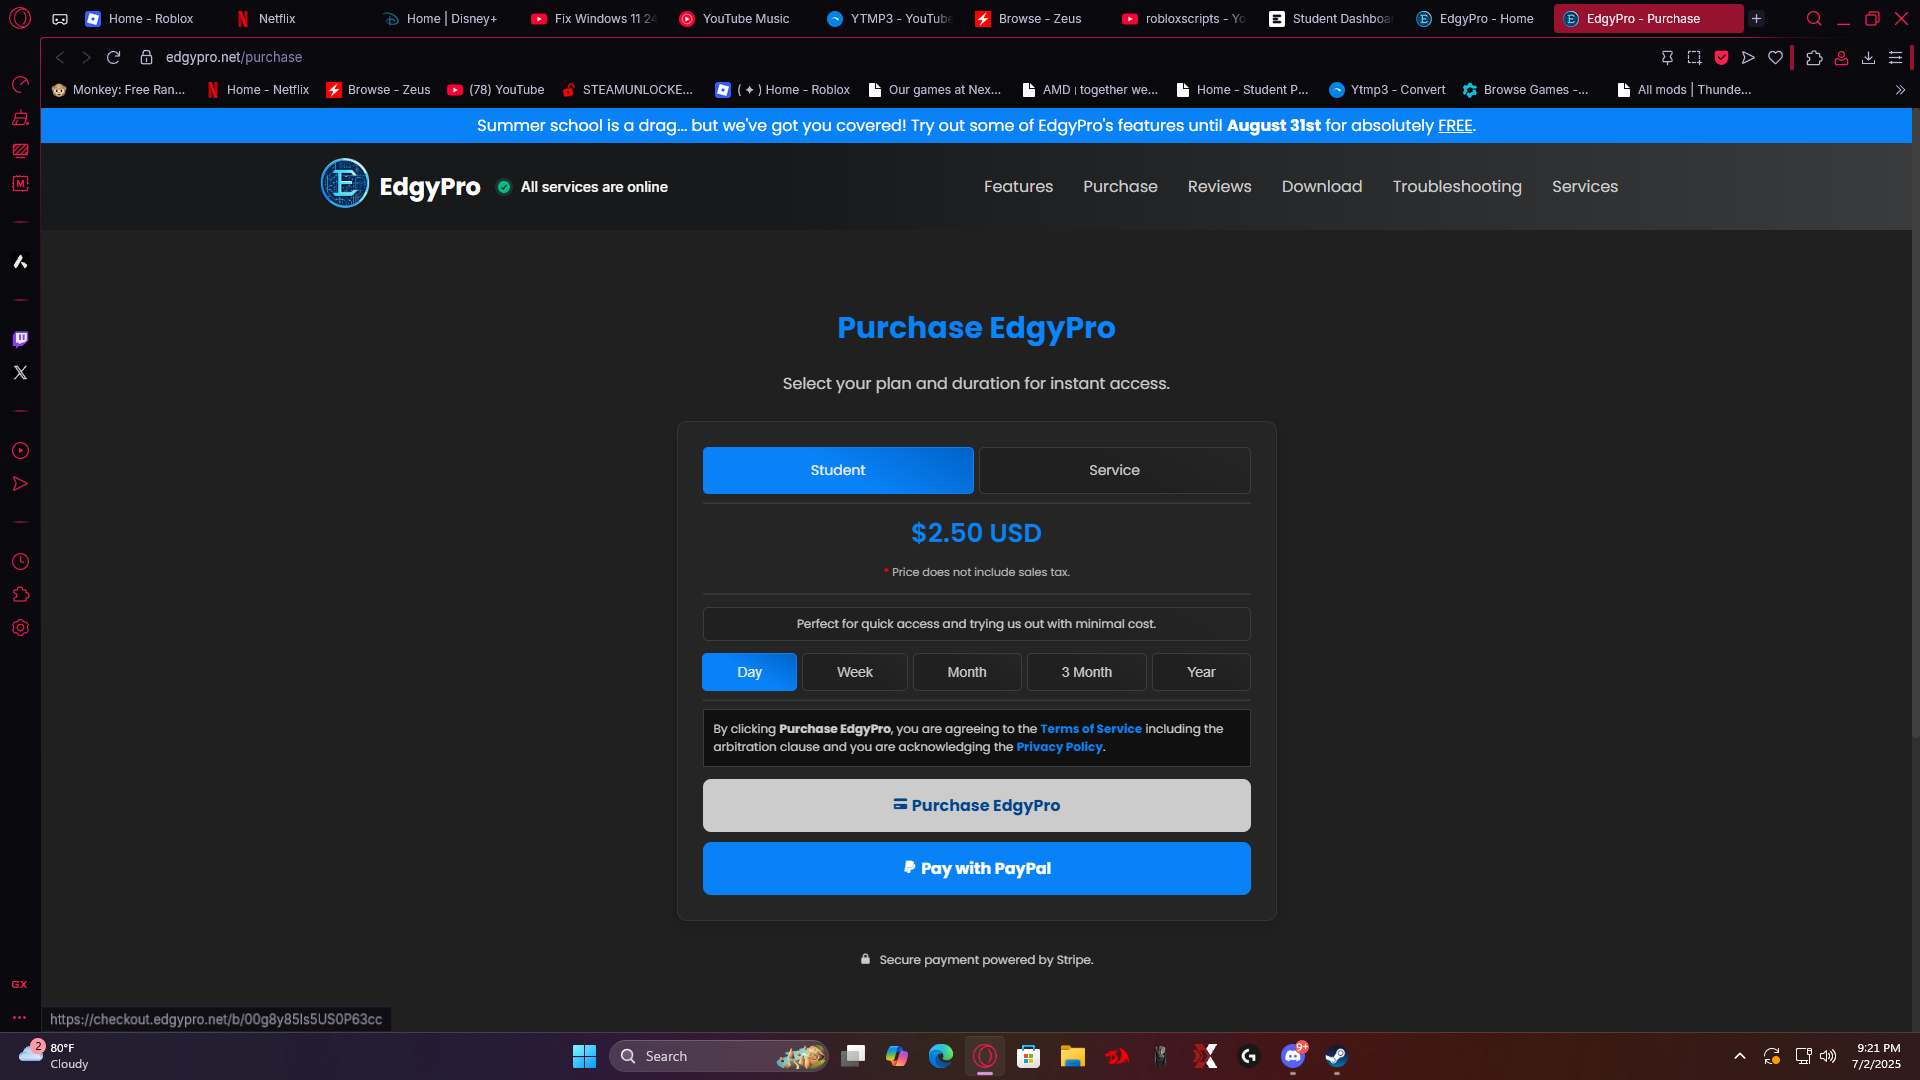Open the weather widget
Screen dimensions: 1920x1080
coord(55,1056)
